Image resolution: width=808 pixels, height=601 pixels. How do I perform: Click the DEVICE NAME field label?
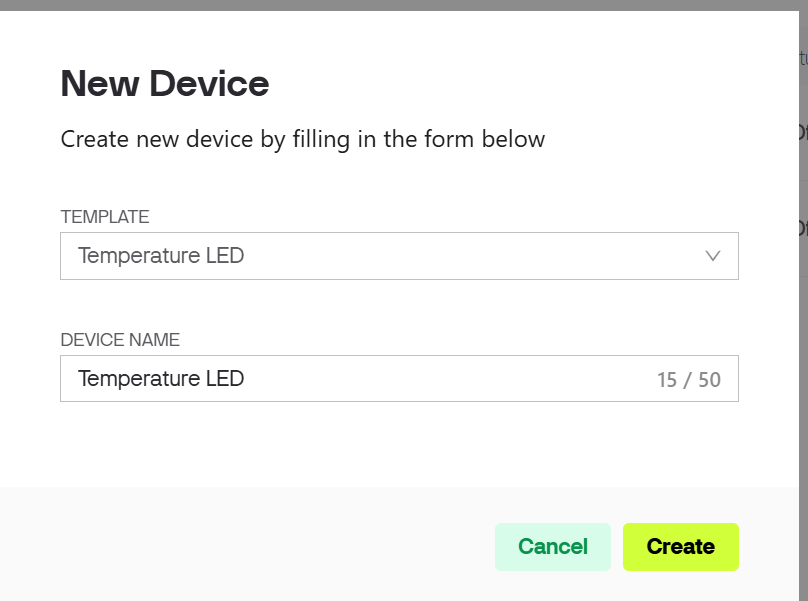pyautogui.click(x=120, y=340)
